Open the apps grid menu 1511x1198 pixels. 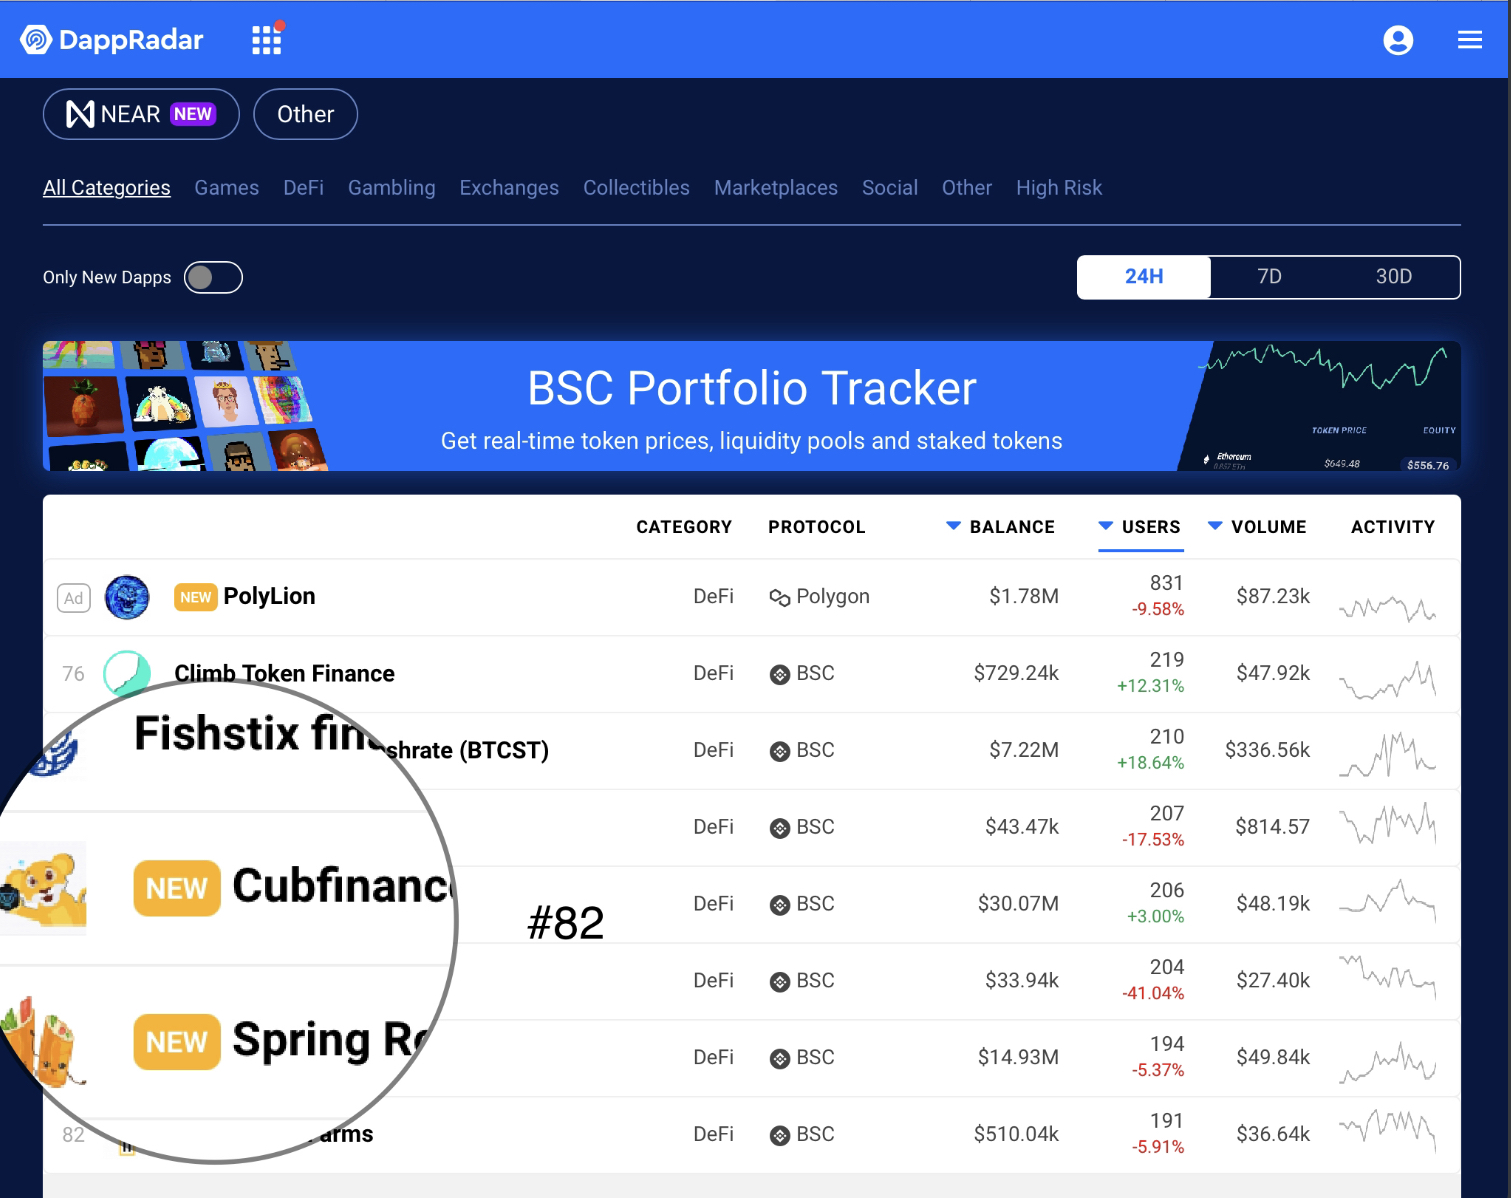click(267, 39)
